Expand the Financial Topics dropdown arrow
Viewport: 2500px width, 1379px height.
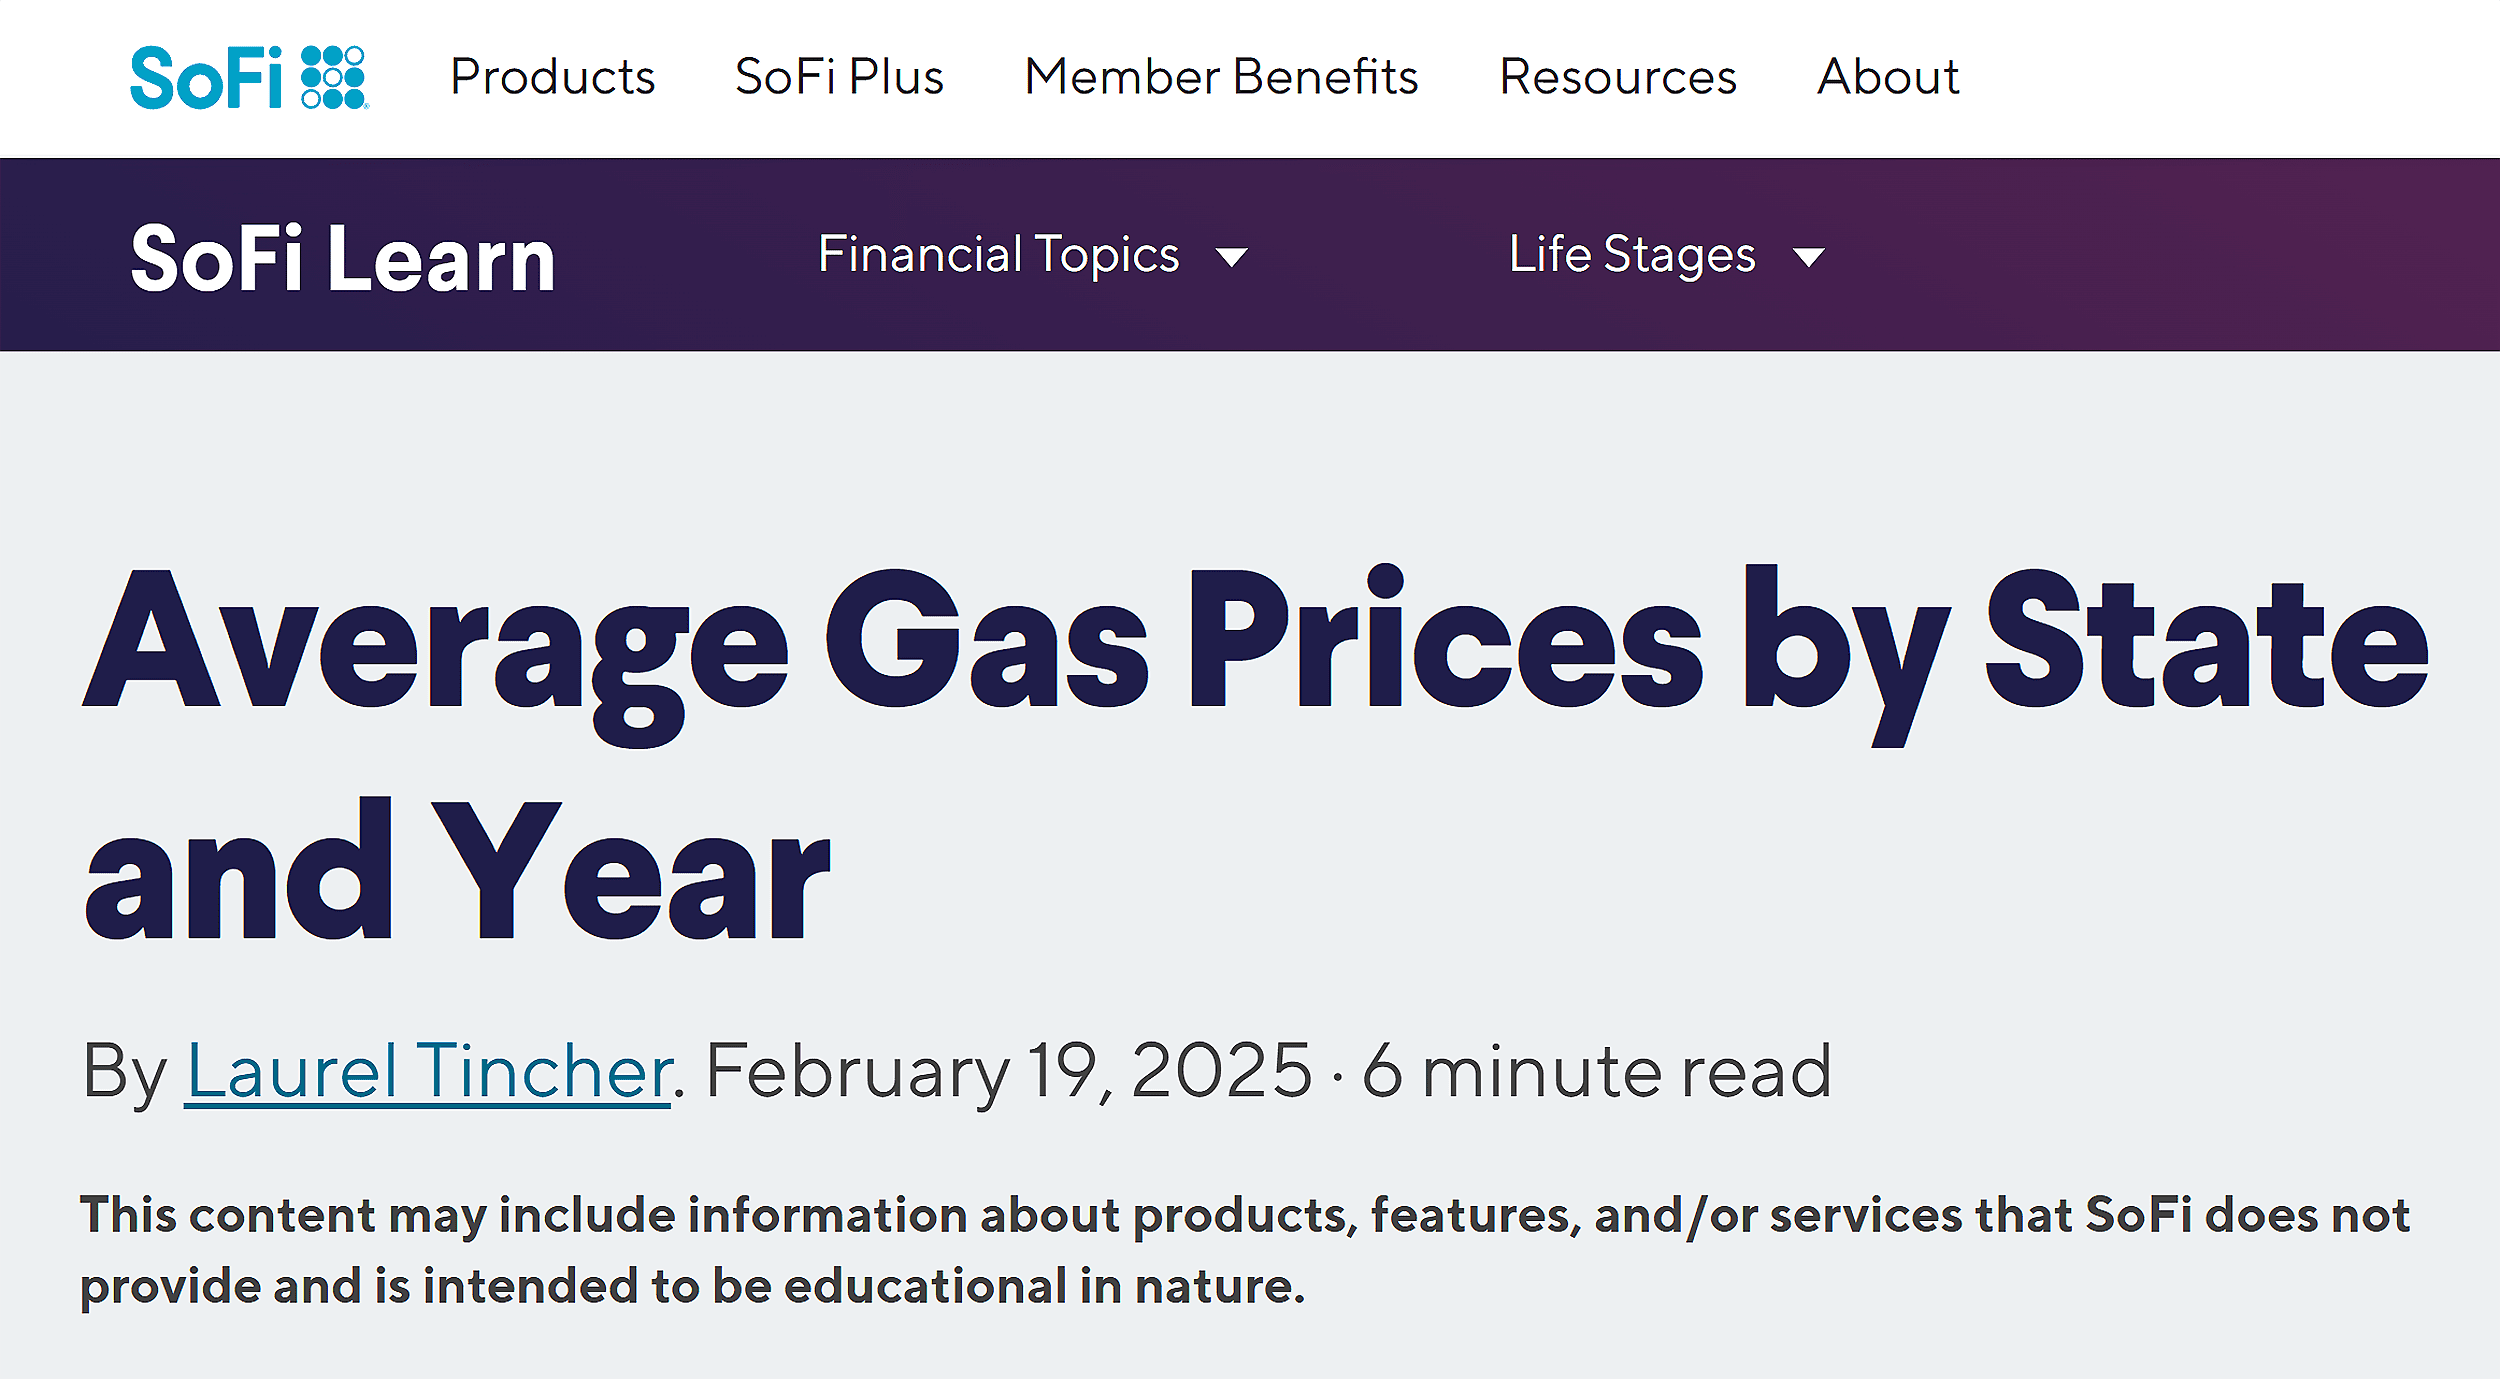pos(1232,258)
